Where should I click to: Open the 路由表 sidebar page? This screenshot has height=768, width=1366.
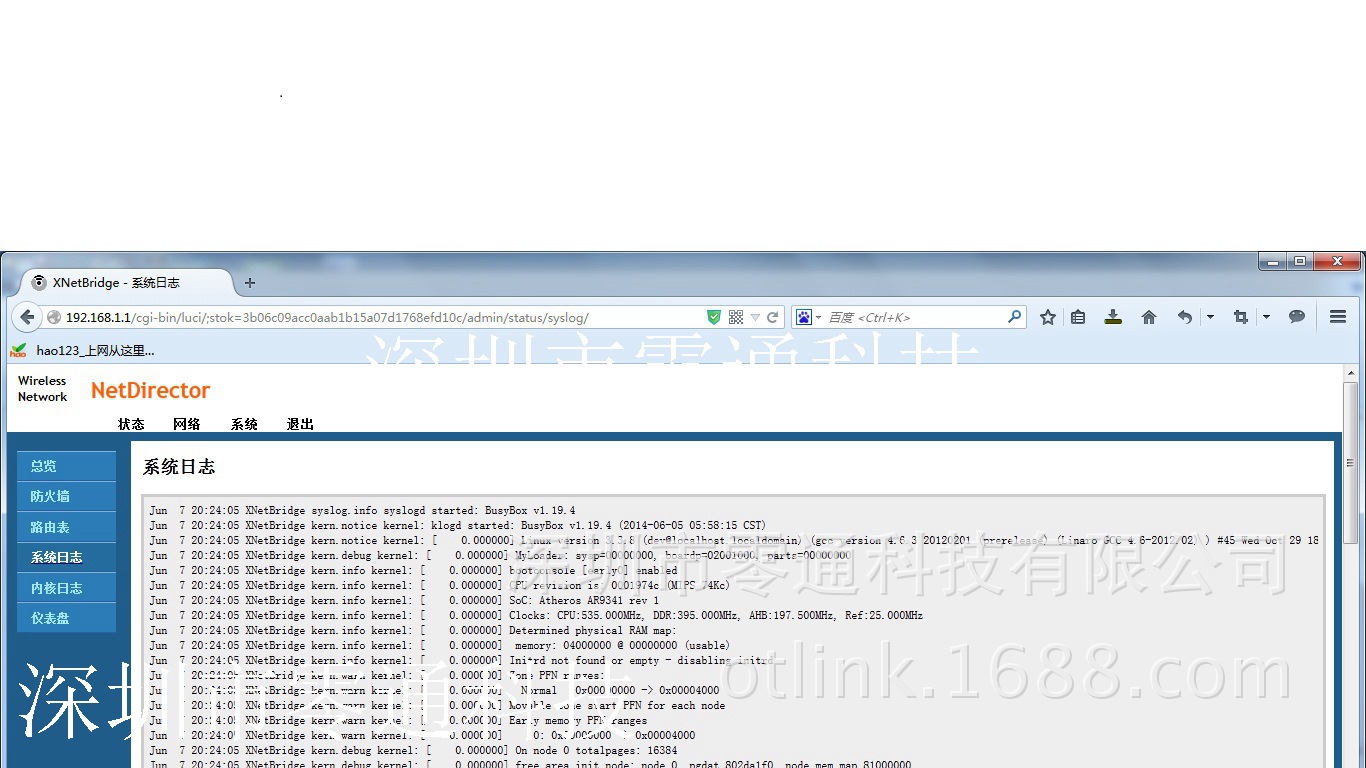66,527
